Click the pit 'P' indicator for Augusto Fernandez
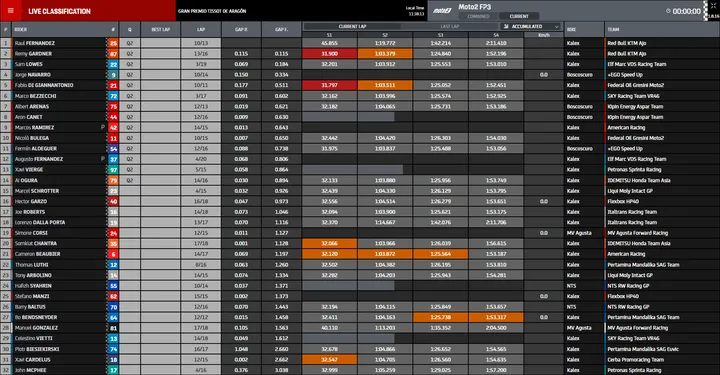 (x=103, y=159)
